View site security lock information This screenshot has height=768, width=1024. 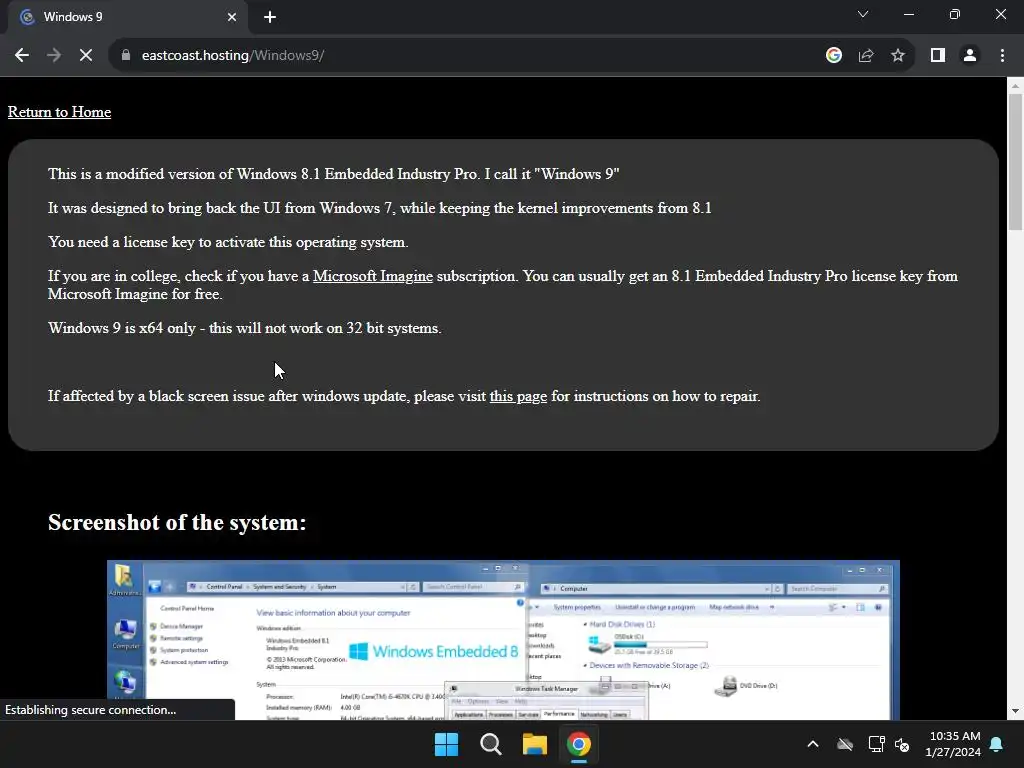pyautogui.click(x=125, y=56)
